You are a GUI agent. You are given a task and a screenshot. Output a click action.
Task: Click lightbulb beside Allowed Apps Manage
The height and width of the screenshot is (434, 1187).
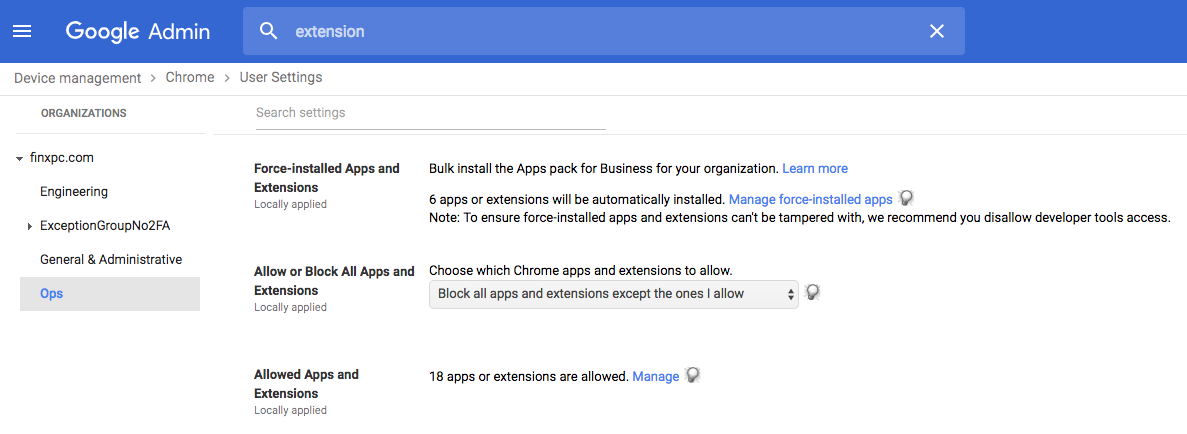692,375
